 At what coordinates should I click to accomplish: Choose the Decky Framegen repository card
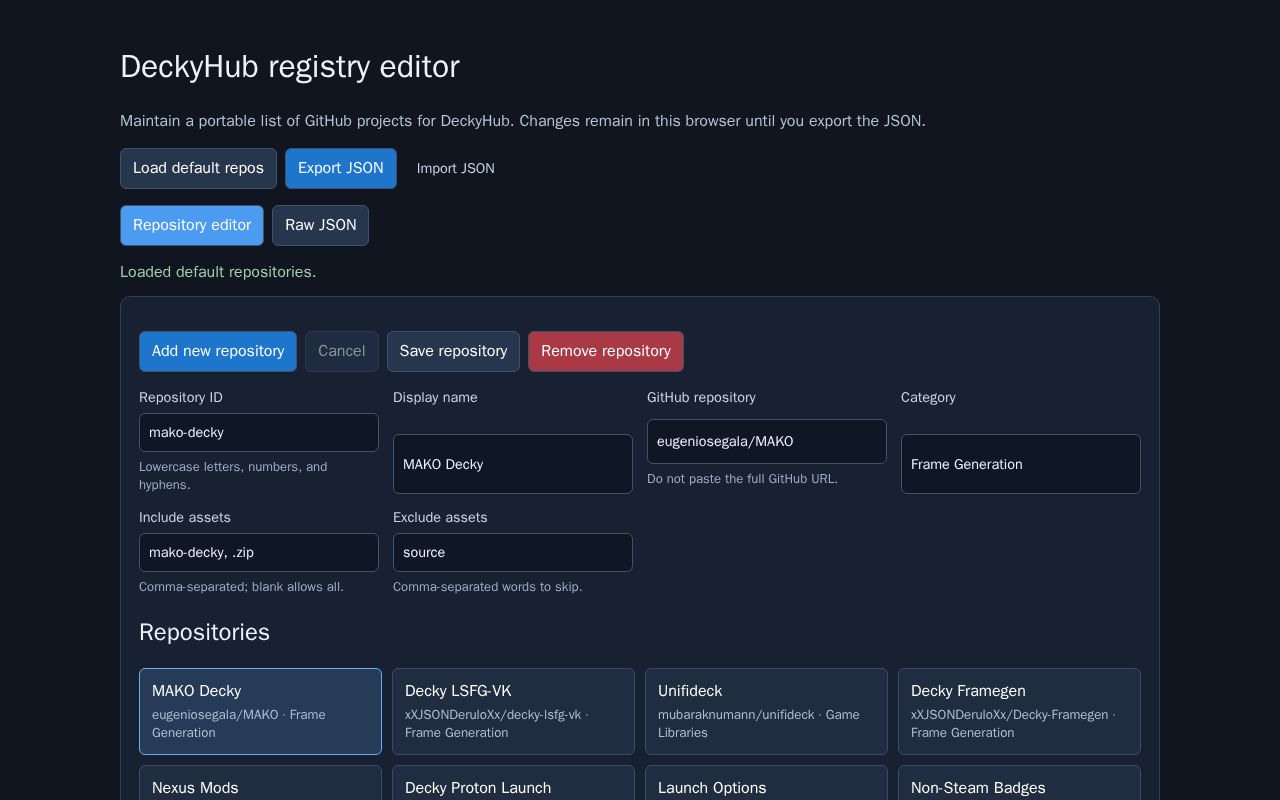1019,711
